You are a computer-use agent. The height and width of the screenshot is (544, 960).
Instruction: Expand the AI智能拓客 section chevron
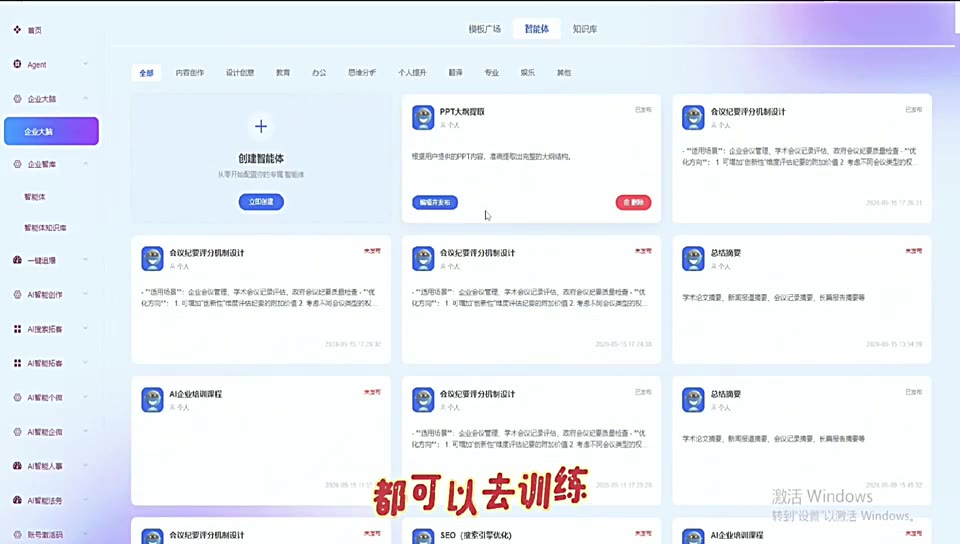click(85, 363)
